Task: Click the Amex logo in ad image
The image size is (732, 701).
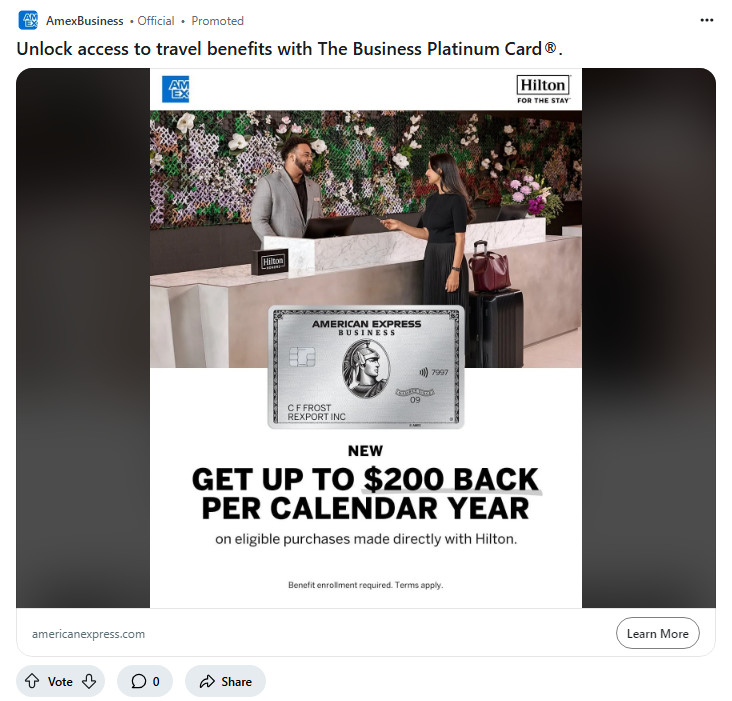Action: click(x=175, y=89)
